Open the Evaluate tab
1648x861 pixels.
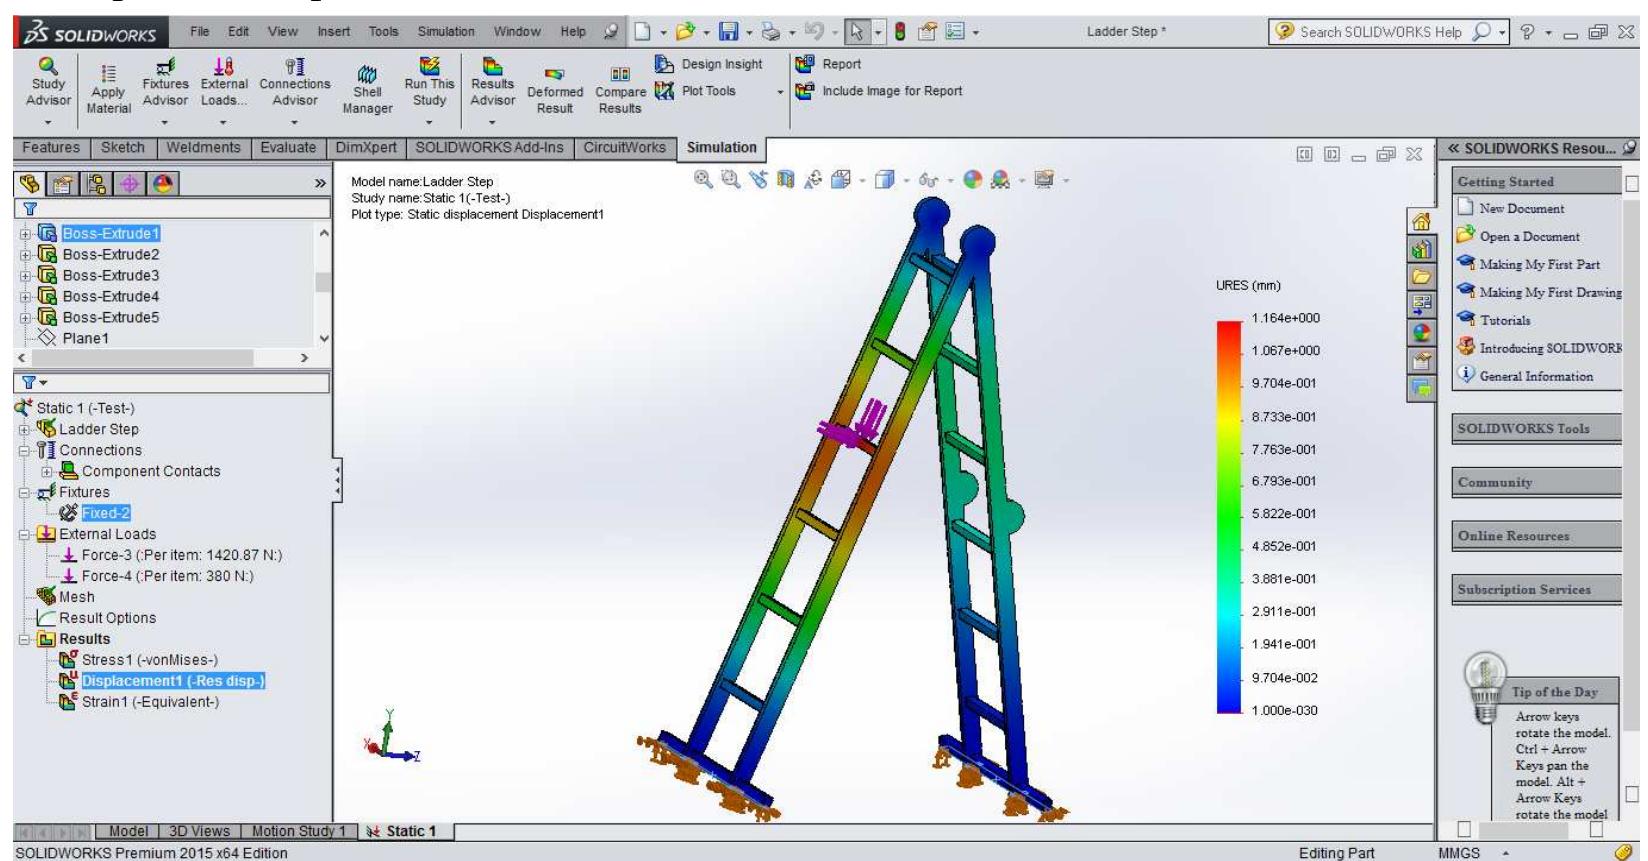point(288,148)
